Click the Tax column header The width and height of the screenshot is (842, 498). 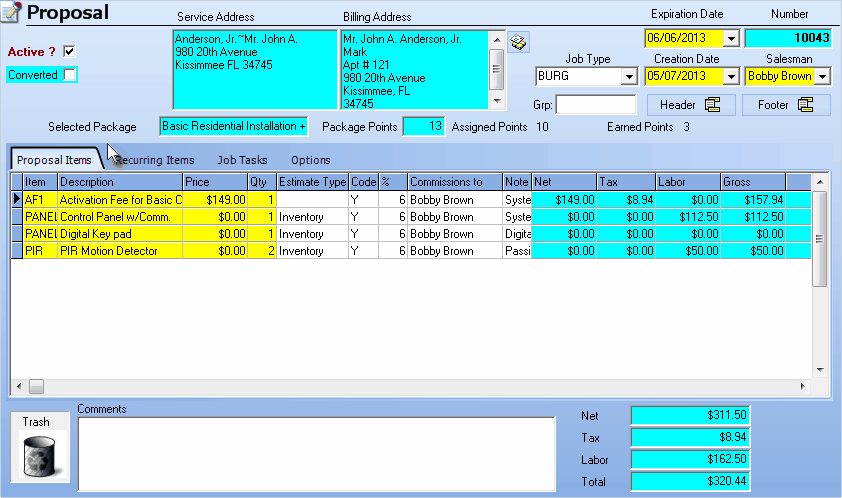626,182
